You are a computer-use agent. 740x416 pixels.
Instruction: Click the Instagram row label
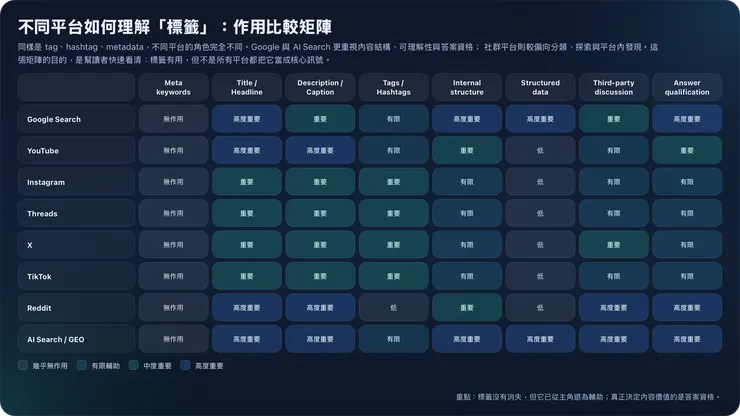[x=76, y=182]
